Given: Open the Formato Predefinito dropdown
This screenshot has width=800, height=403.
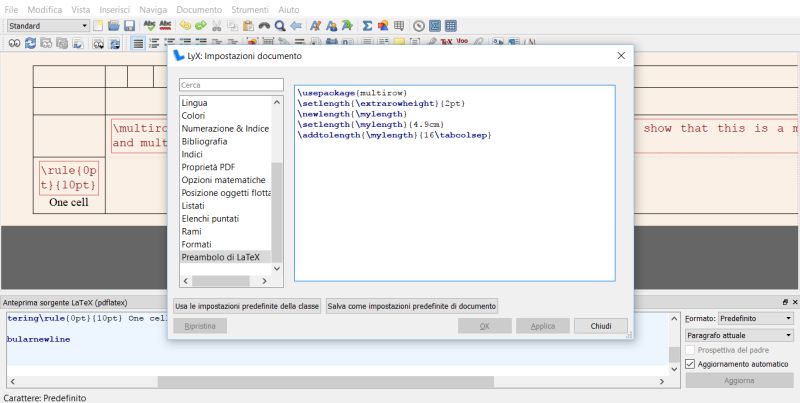Looking at the screenshot, I should [x=756, y=318].
